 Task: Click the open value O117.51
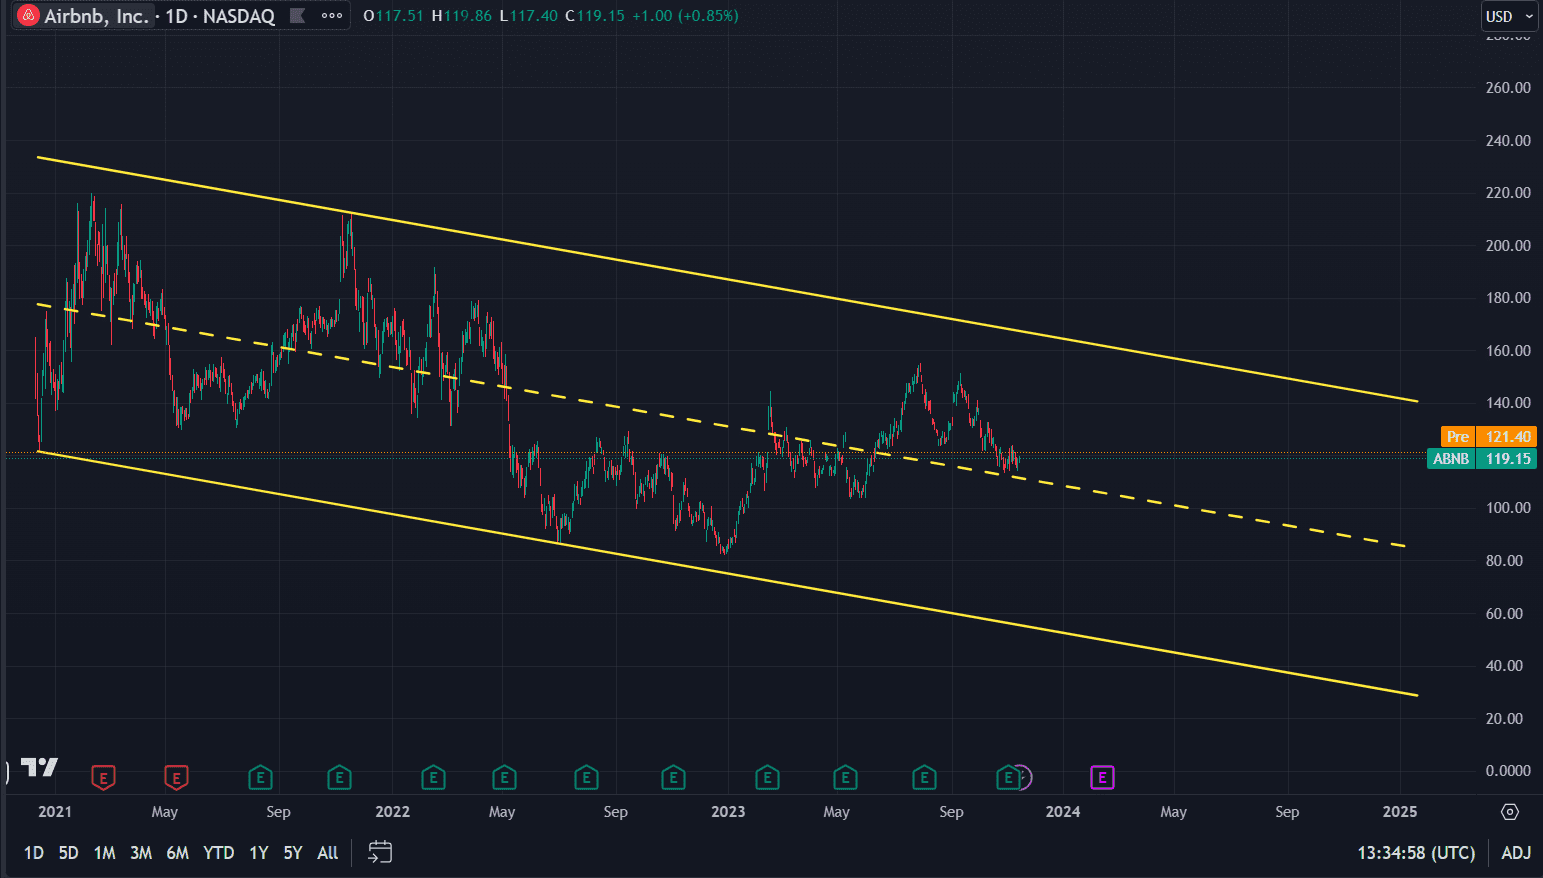[x=394, y=16]
